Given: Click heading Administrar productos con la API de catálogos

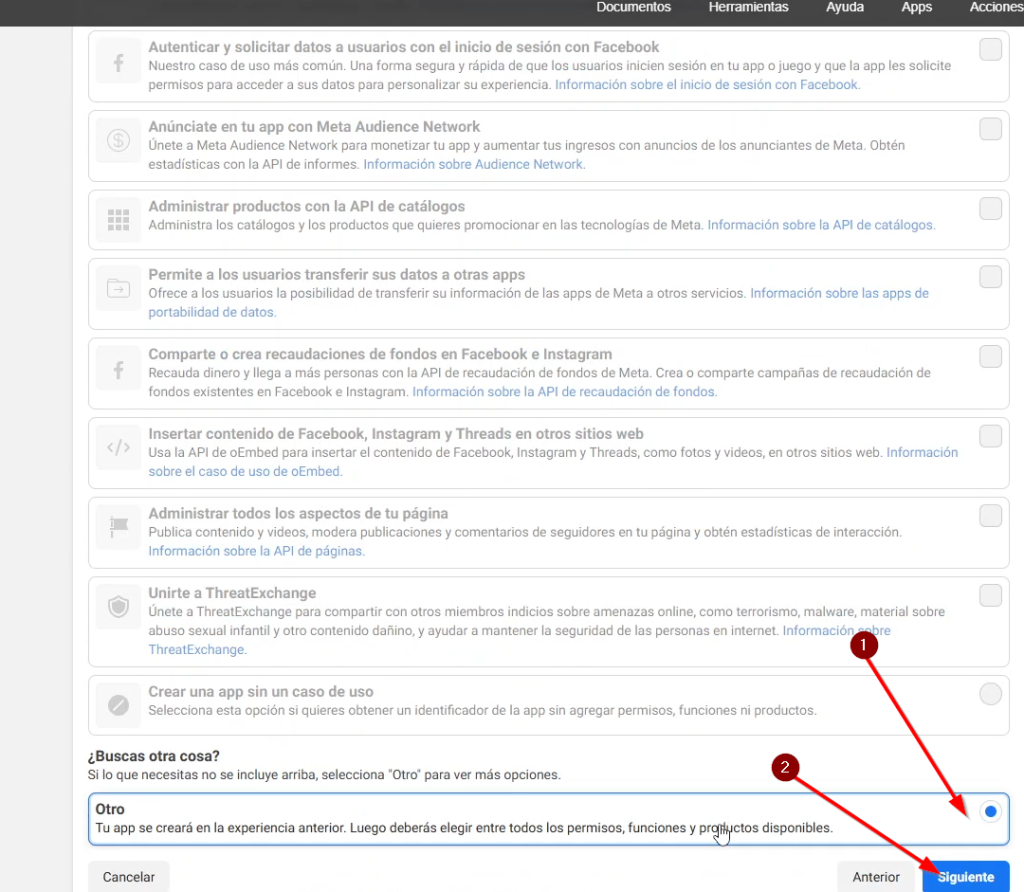Looking at the screenshot, I should click(306, 206).
